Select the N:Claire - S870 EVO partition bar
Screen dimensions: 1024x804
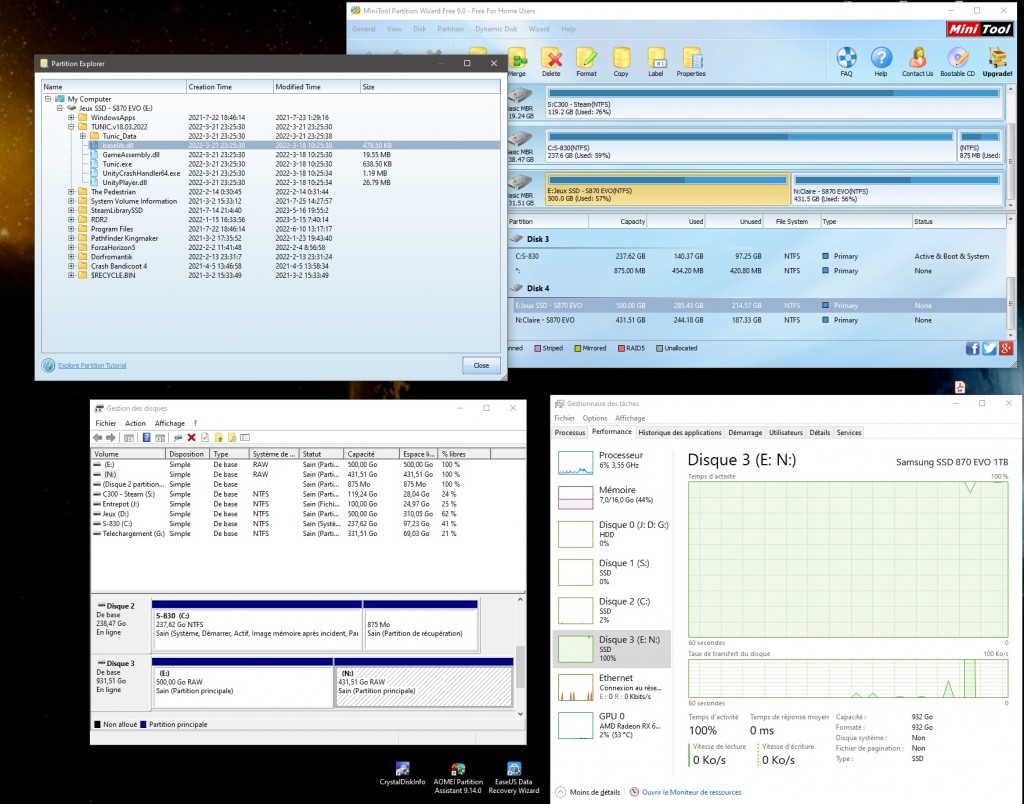click(897, 189)
